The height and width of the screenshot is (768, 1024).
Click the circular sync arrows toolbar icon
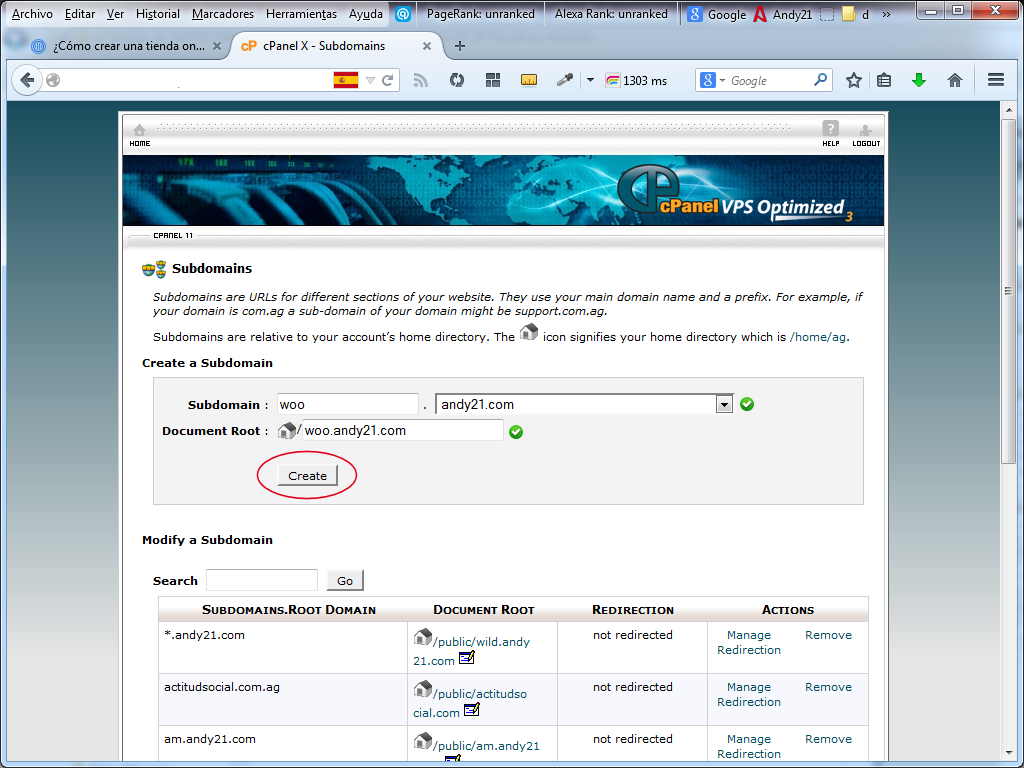[457, 80]
